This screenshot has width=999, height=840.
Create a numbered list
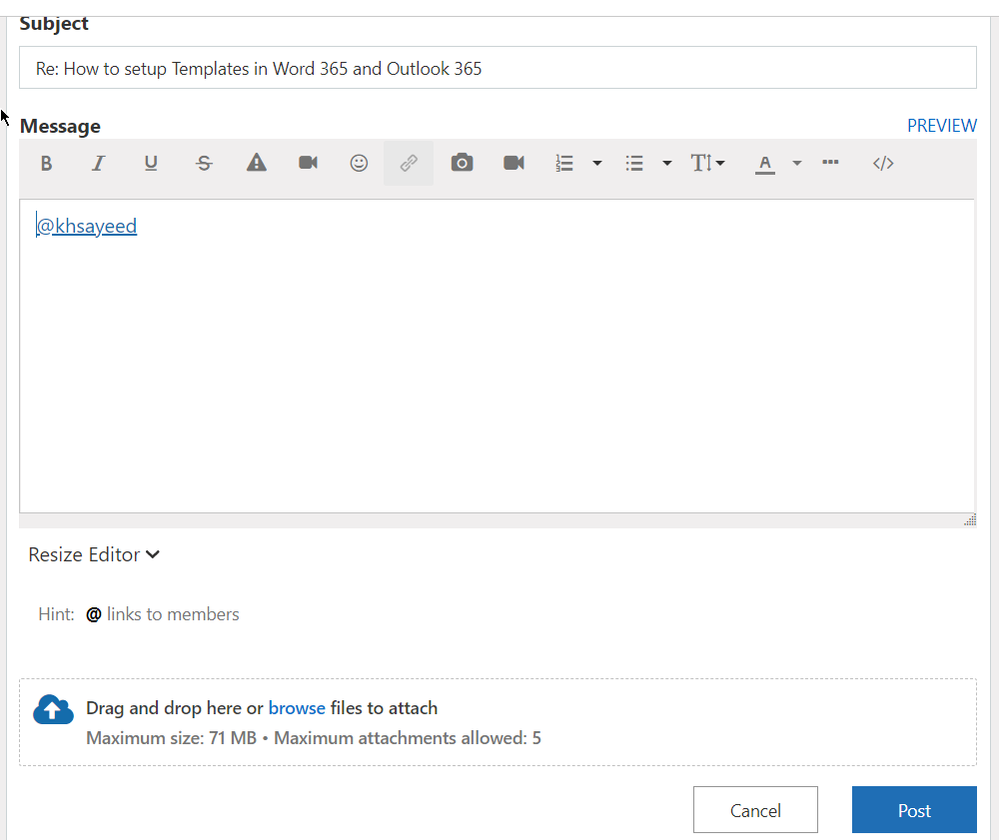click(x=564, y=163)
